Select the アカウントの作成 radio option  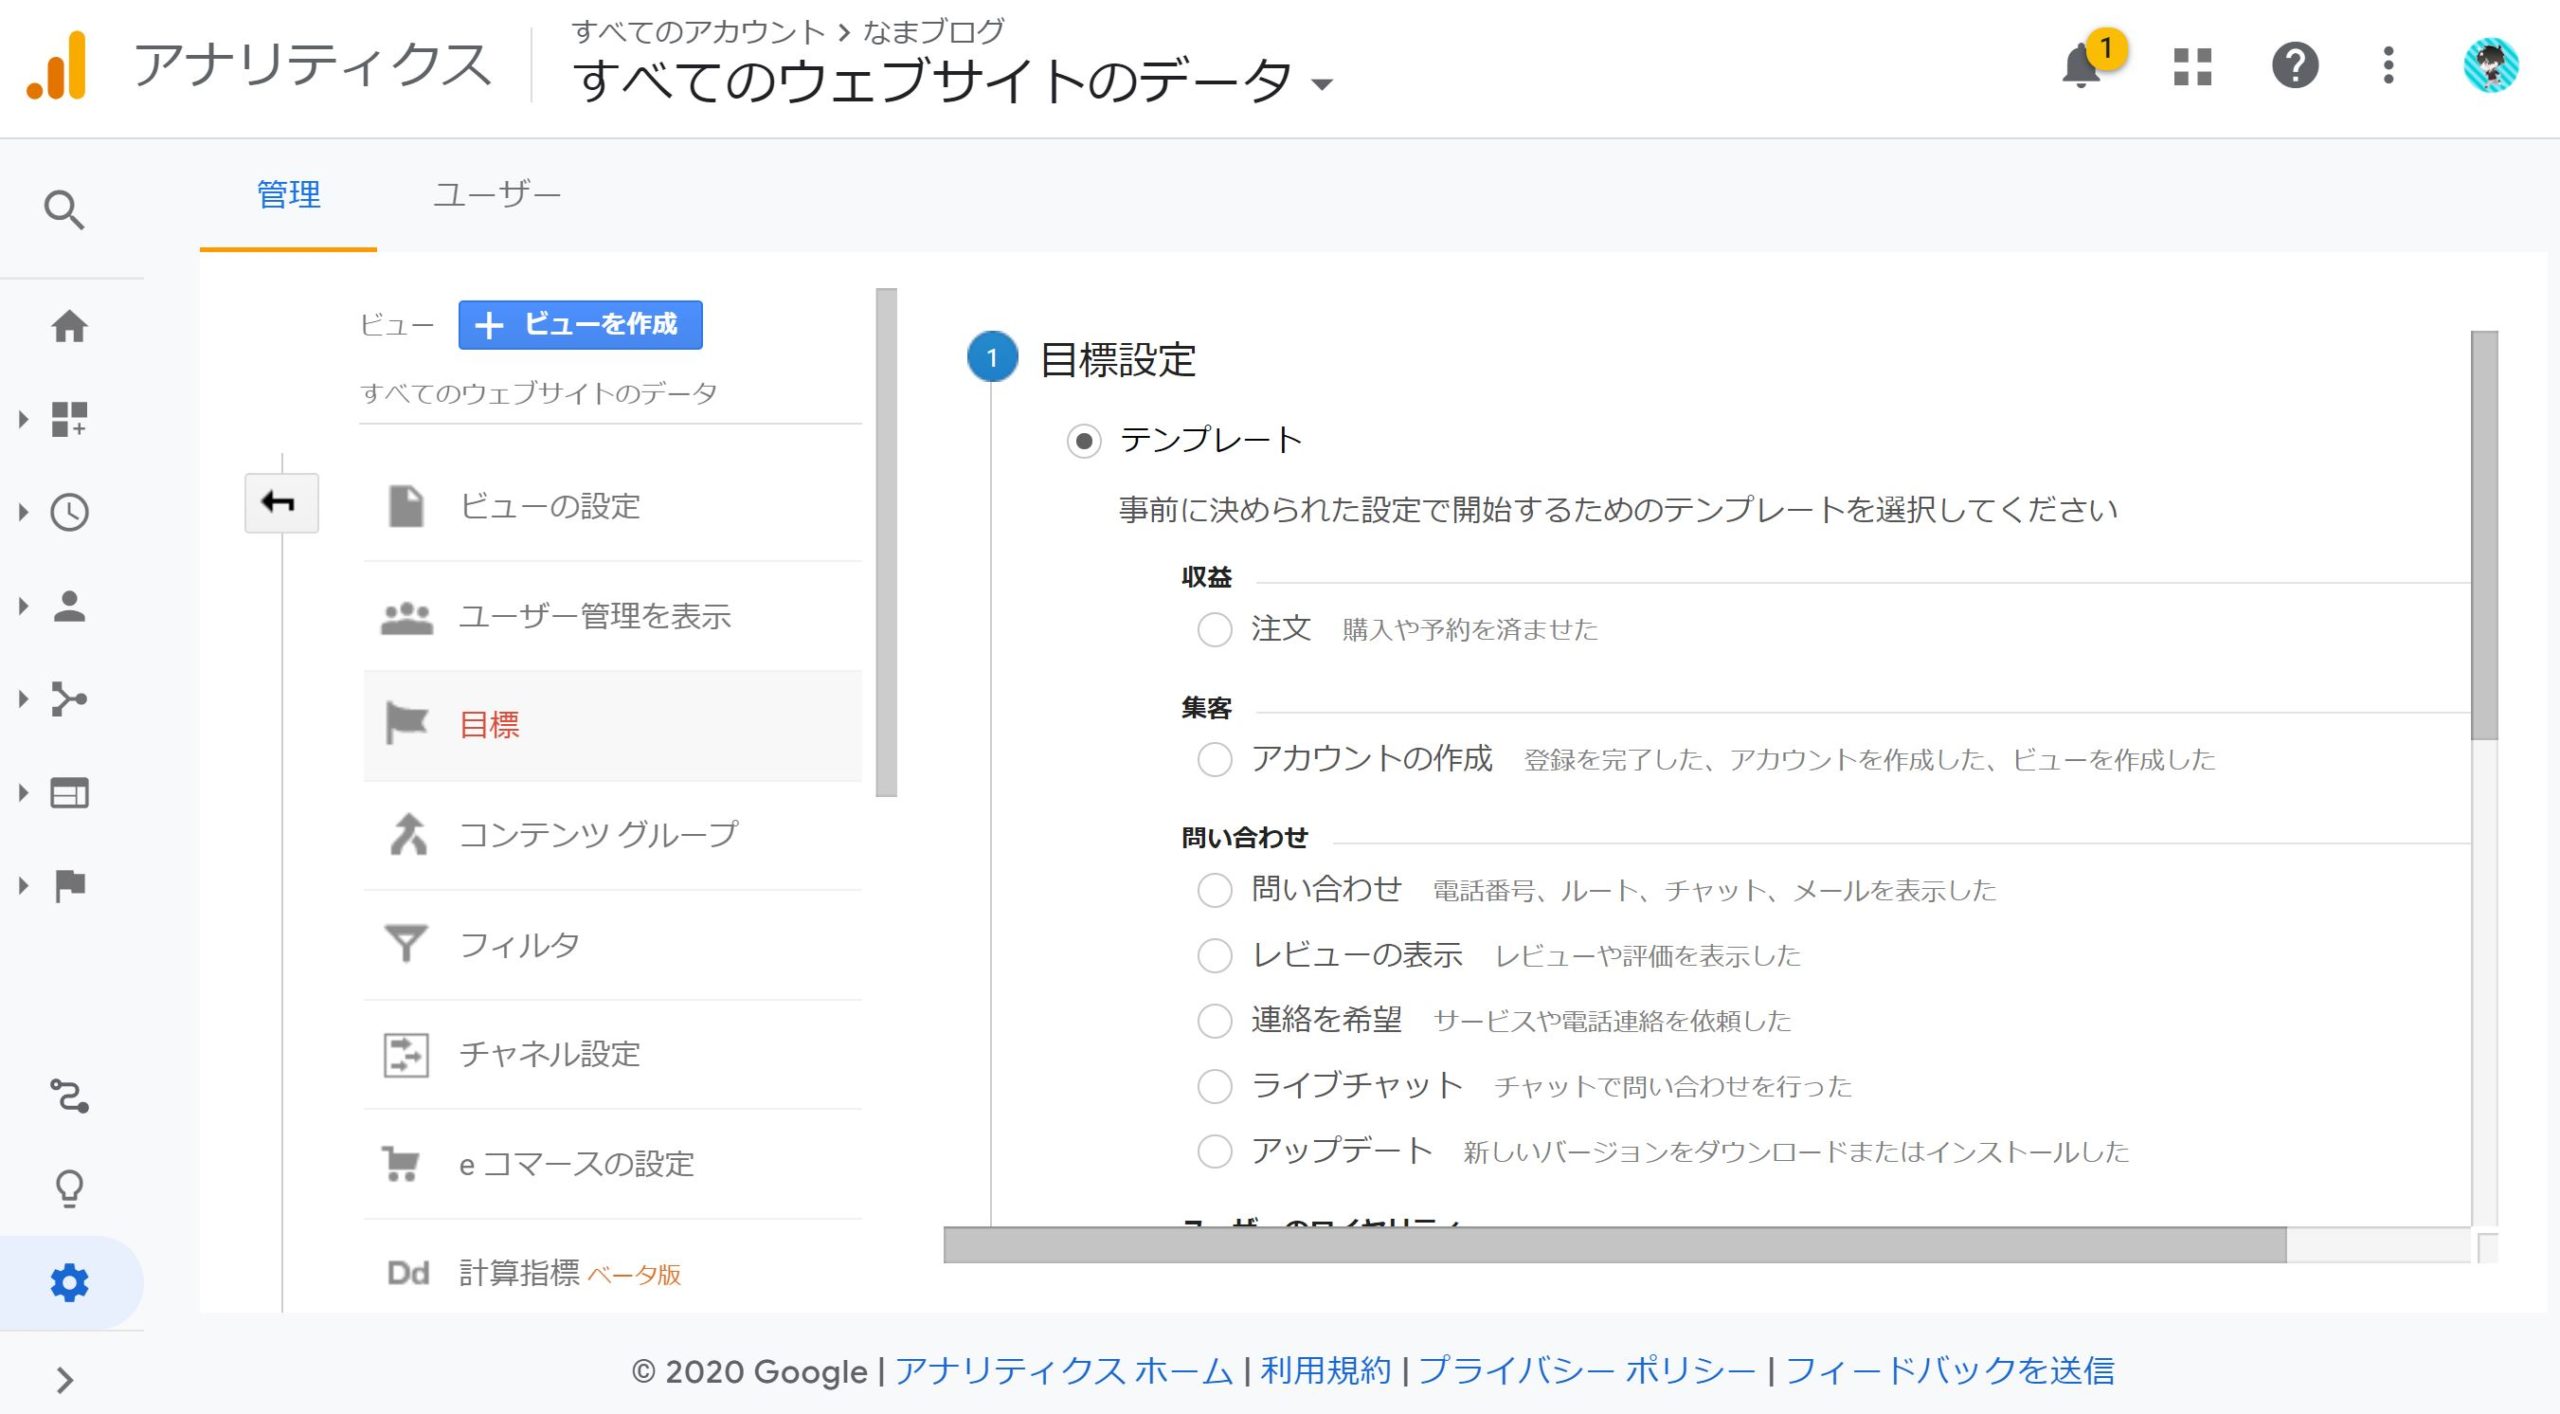pos(1215,759)
